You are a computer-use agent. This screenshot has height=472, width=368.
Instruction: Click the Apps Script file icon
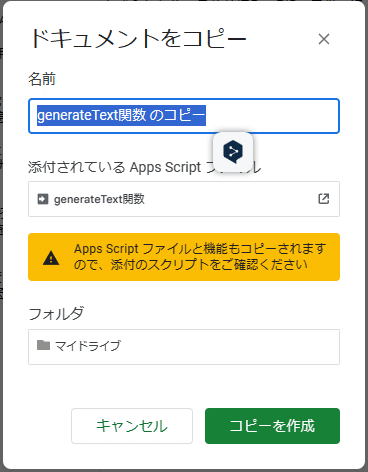tap(43, 199)
